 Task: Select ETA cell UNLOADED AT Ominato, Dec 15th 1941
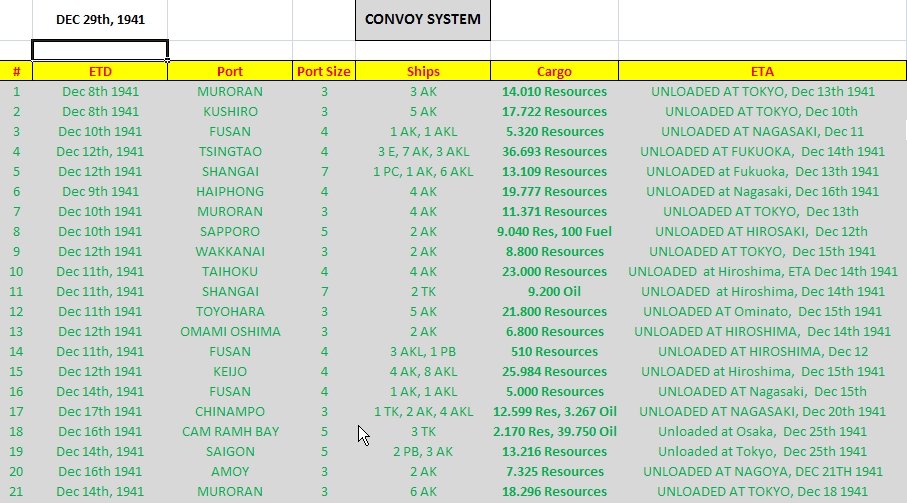click(x=762, y=311)
